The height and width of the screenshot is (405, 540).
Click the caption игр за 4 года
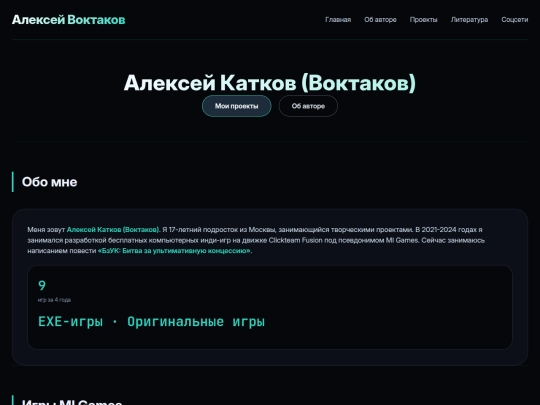[54, 300]
